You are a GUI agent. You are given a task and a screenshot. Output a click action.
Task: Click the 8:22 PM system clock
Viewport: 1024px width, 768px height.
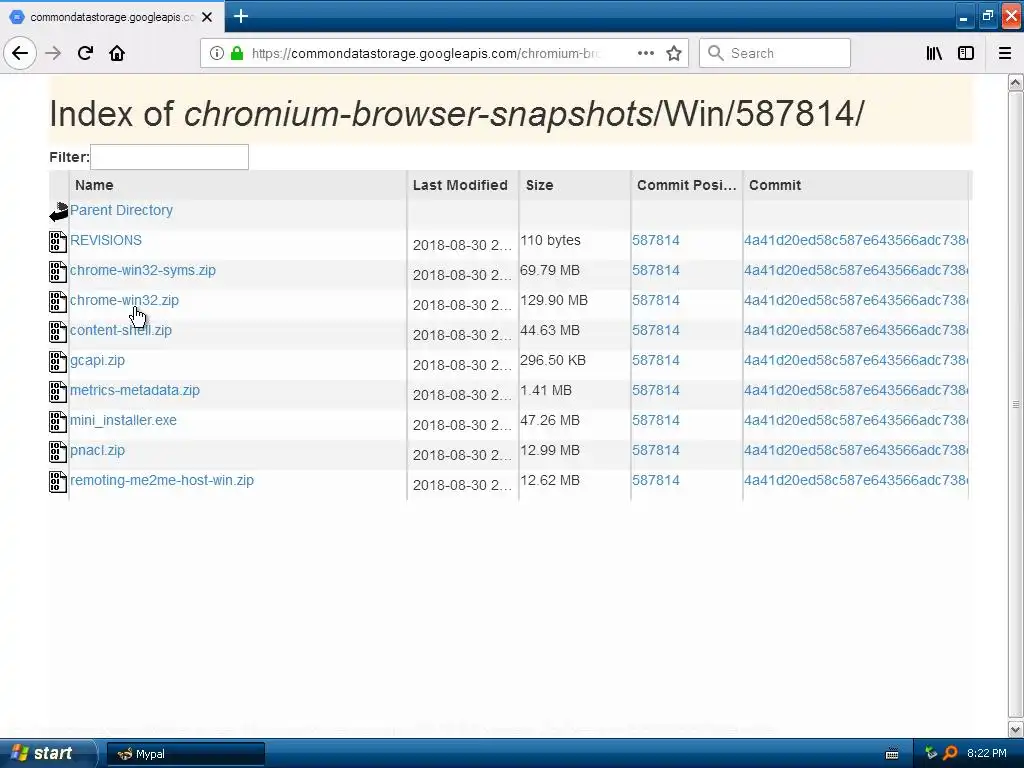tap(987, 753)
